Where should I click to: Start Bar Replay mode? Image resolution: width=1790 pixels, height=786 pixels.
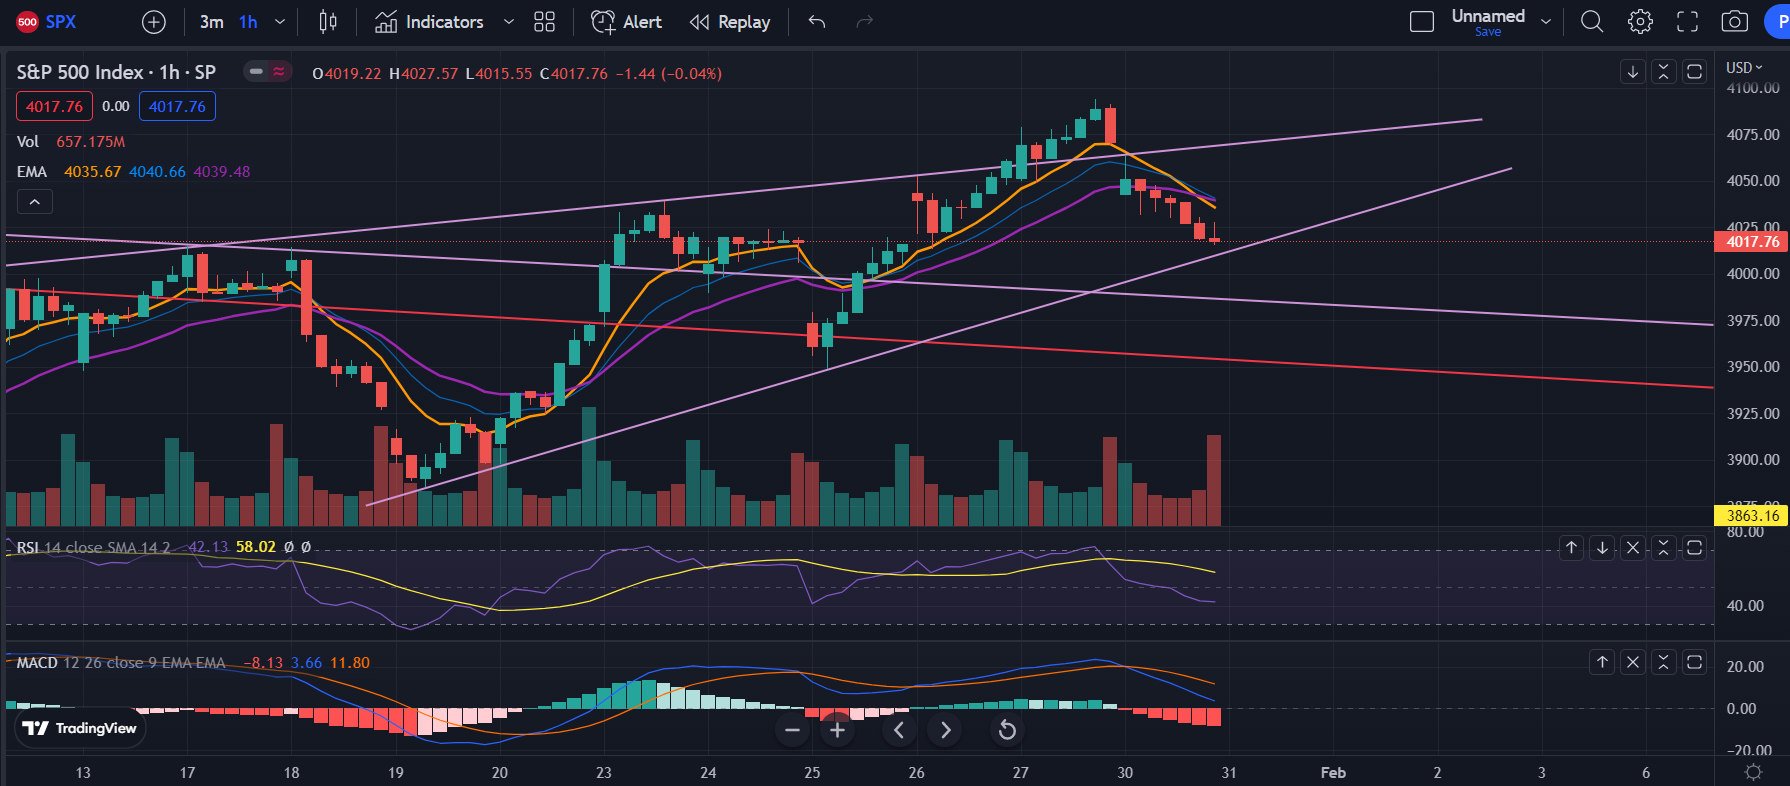pyautogui.click(x=730, y=22)
